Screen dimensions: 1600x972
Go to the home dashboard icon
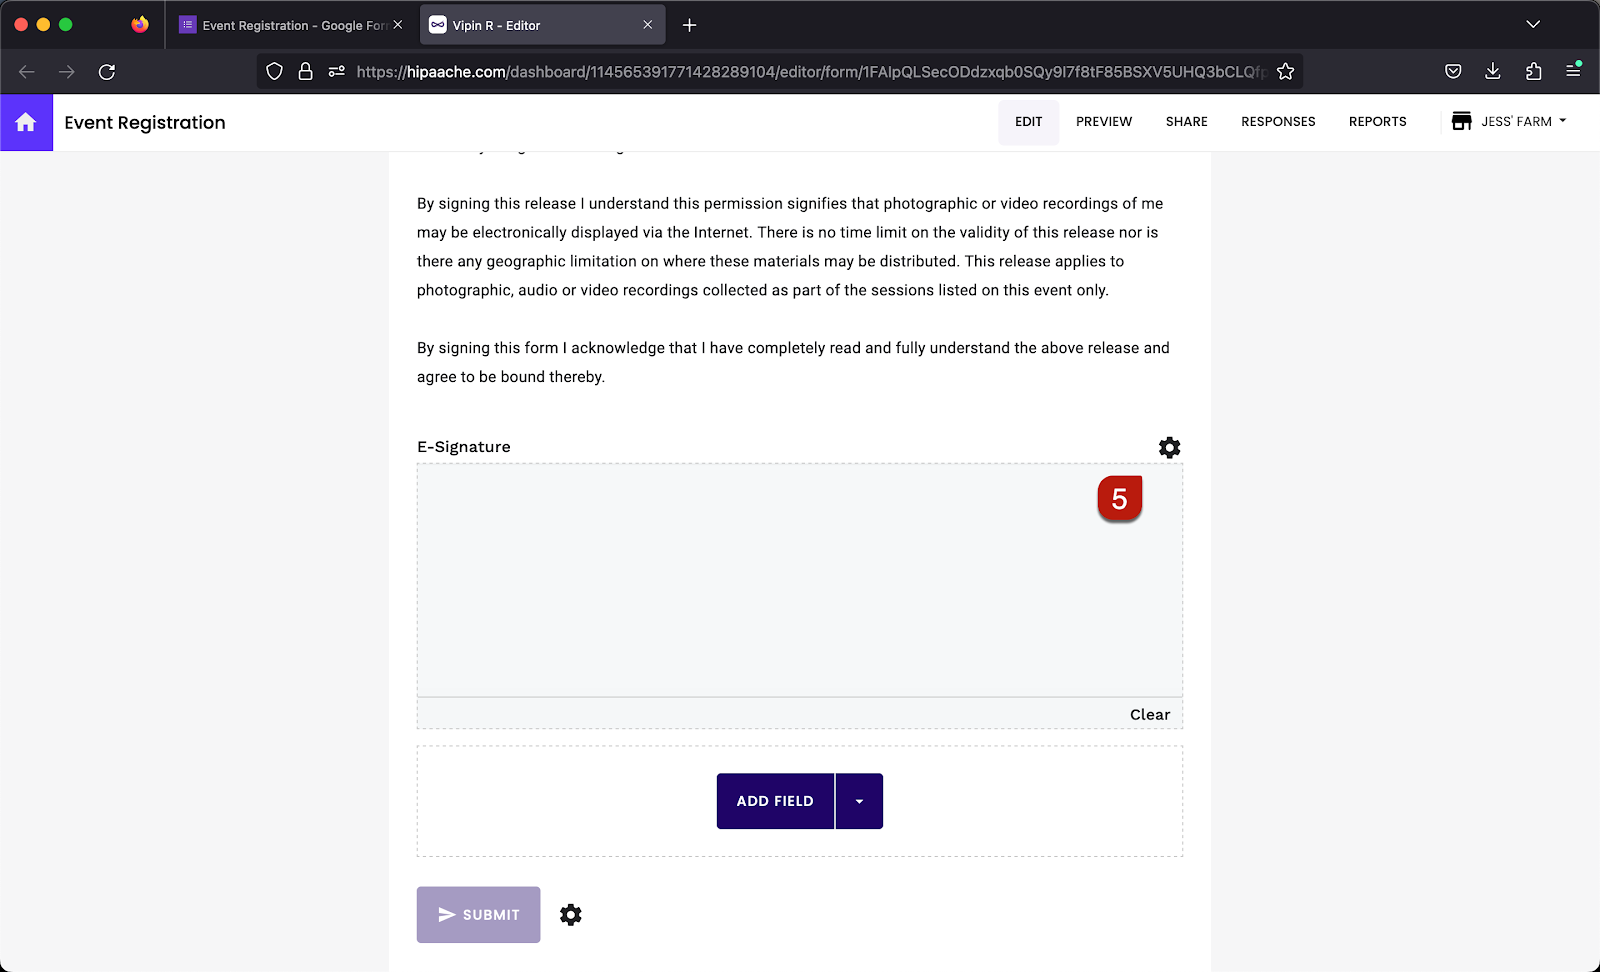(x=26, y=122)
